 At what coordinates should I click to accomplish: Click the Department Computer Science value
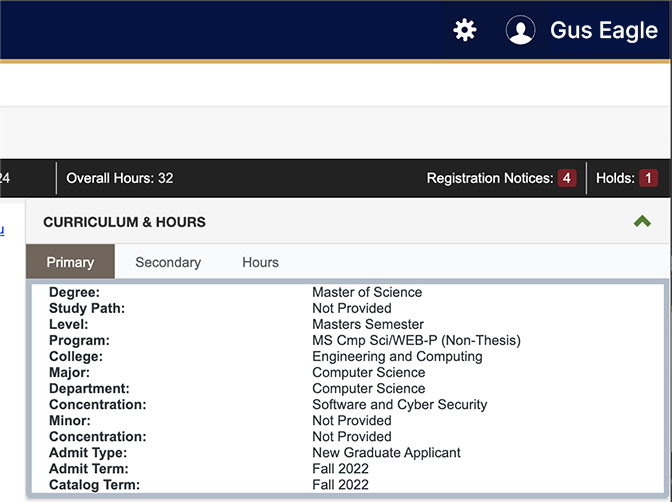click(369, 388)
